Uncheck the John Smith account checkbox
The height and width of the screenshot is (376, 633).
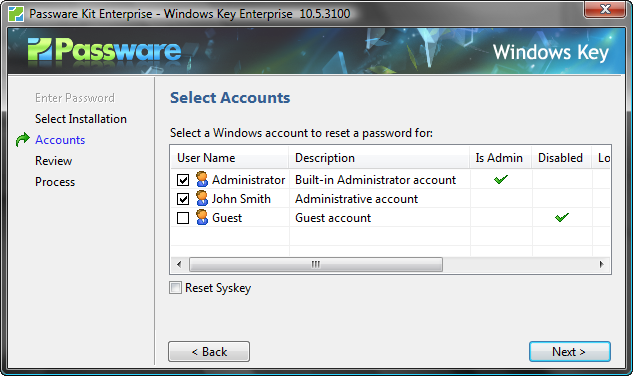pos(183,199)
